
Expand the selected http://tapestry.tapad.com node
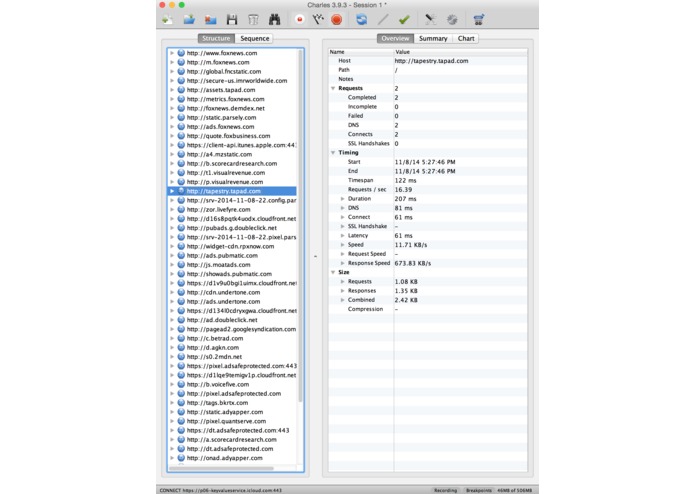pyautogui.click(x=172, y=191)
